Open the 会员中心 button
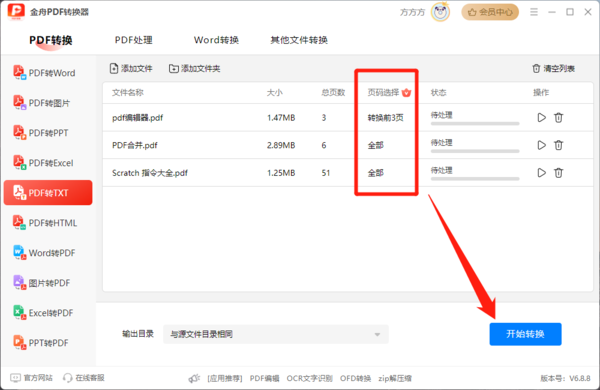Screen dimensions: 600x390 [x=490, y=12]
